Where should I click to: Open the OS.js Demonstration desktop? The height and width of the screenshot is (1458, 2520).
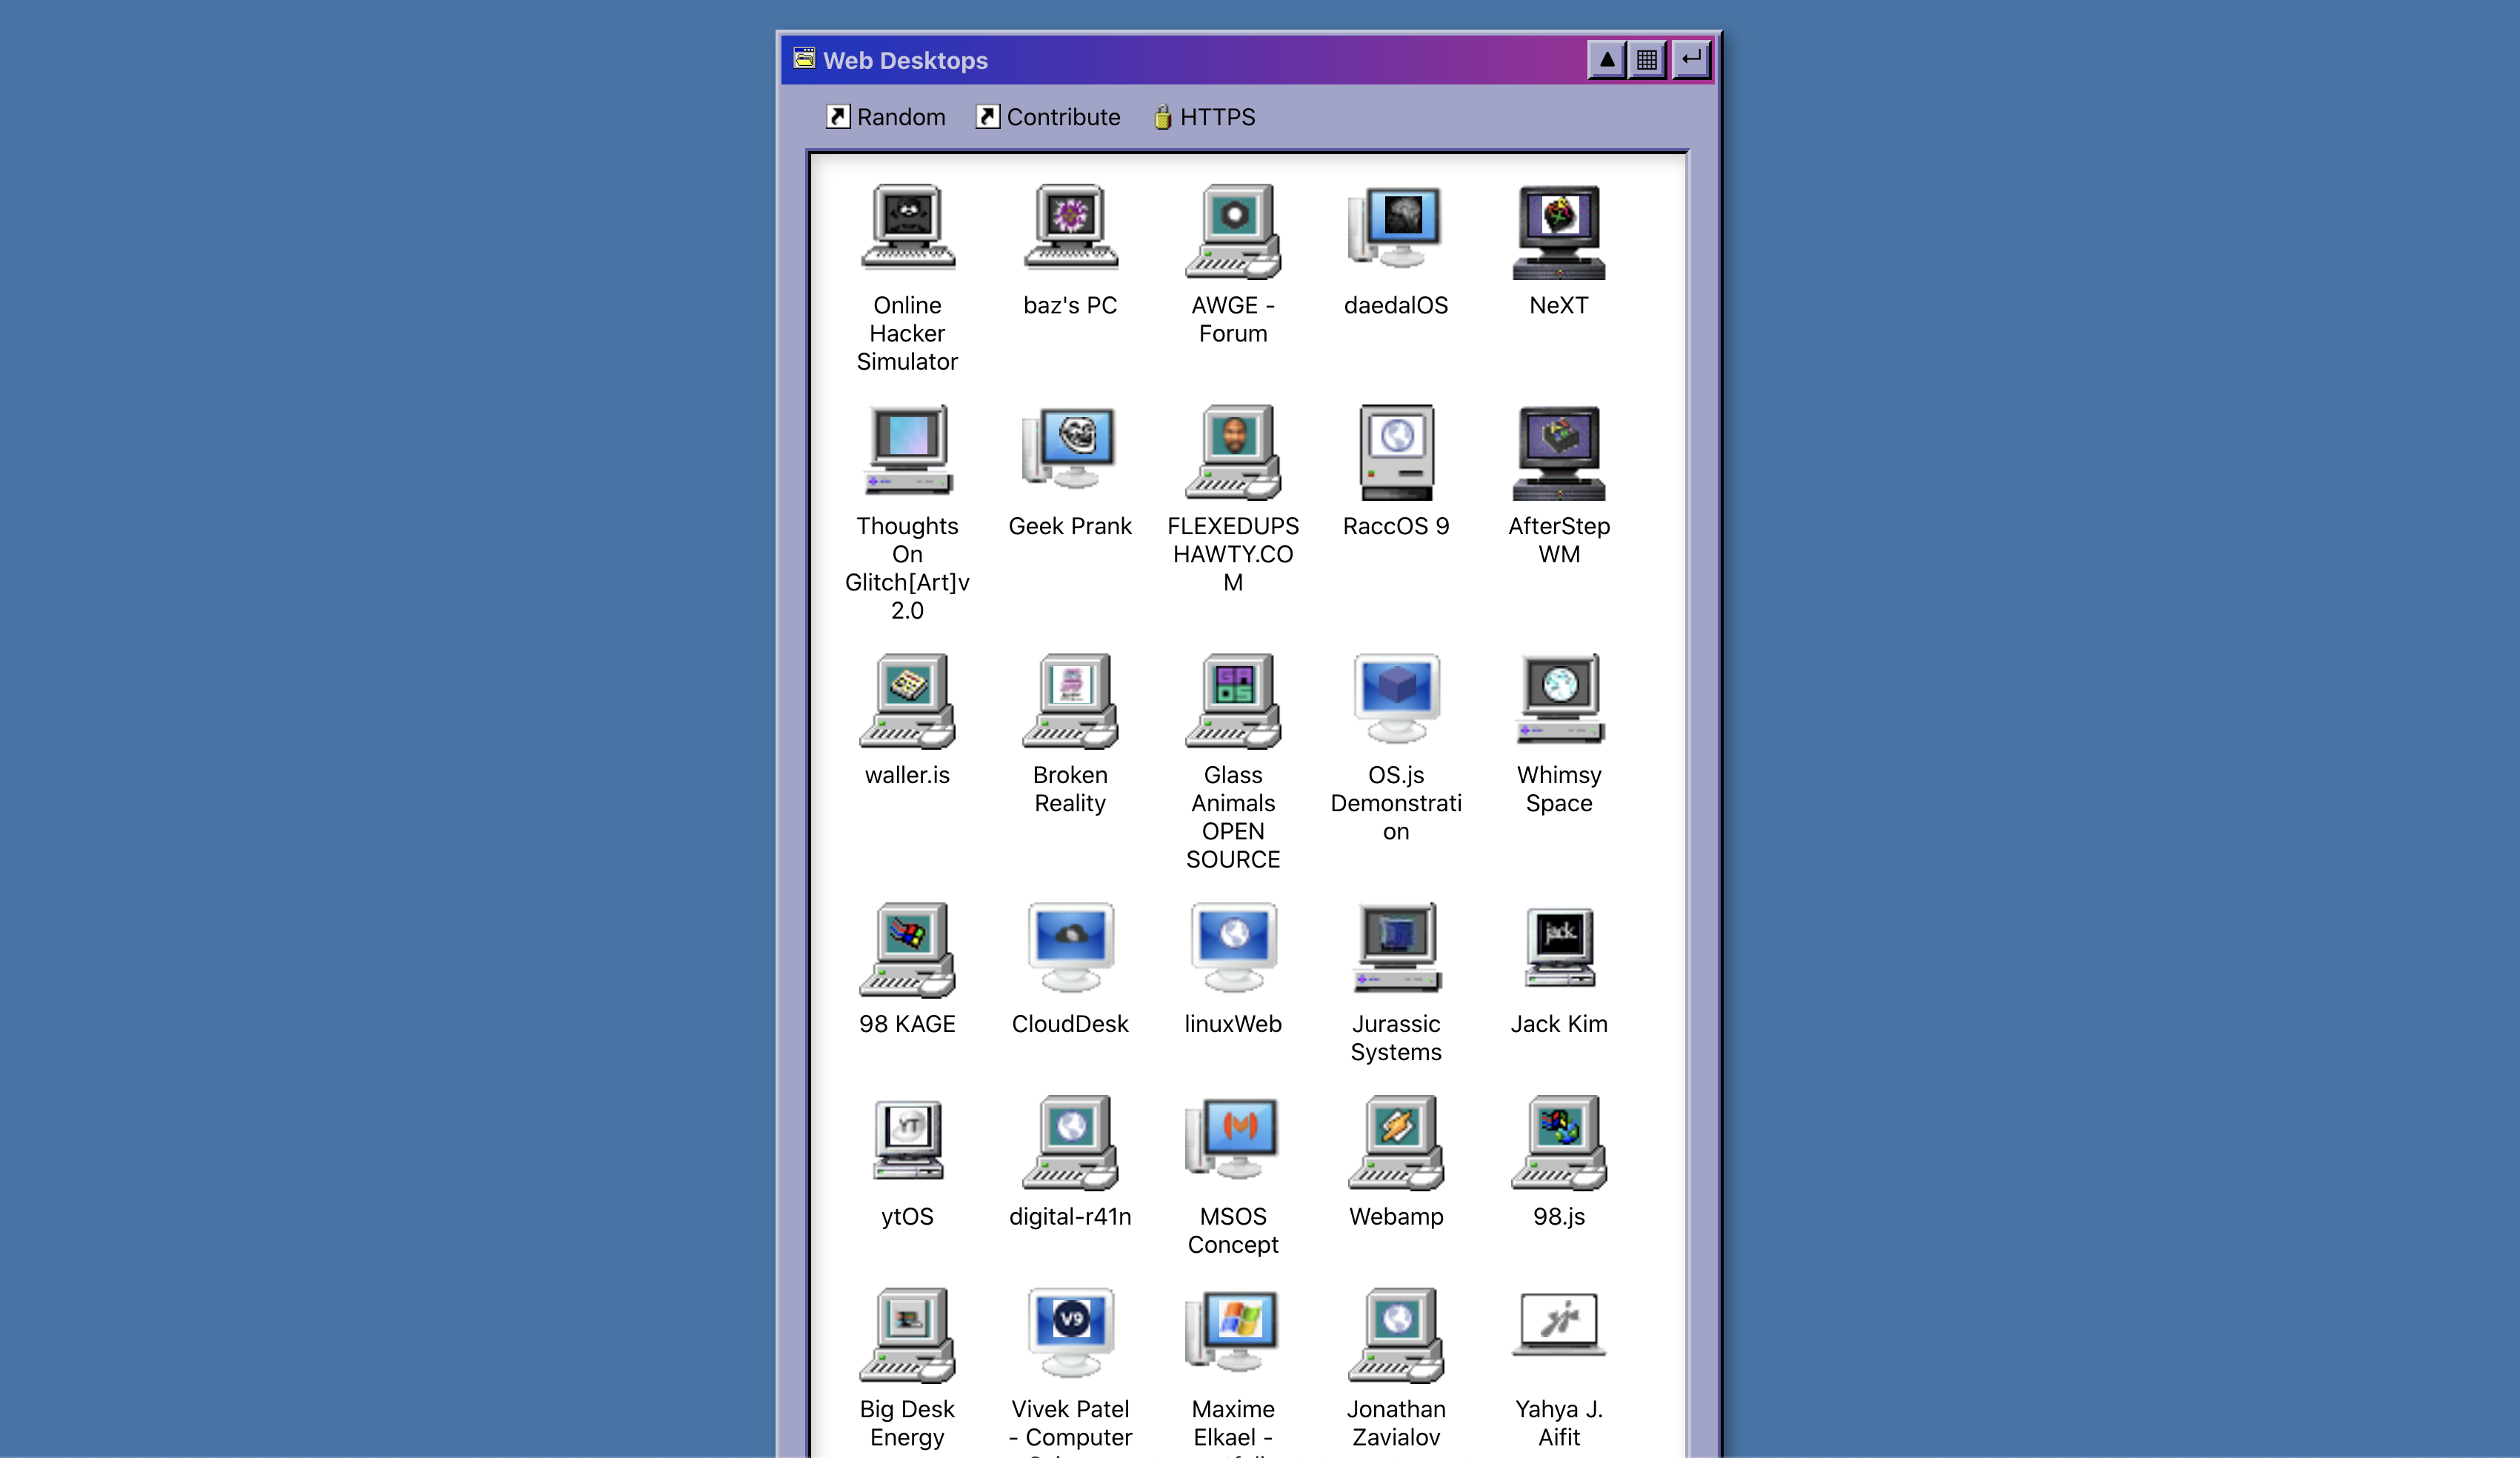point(1396,702)
